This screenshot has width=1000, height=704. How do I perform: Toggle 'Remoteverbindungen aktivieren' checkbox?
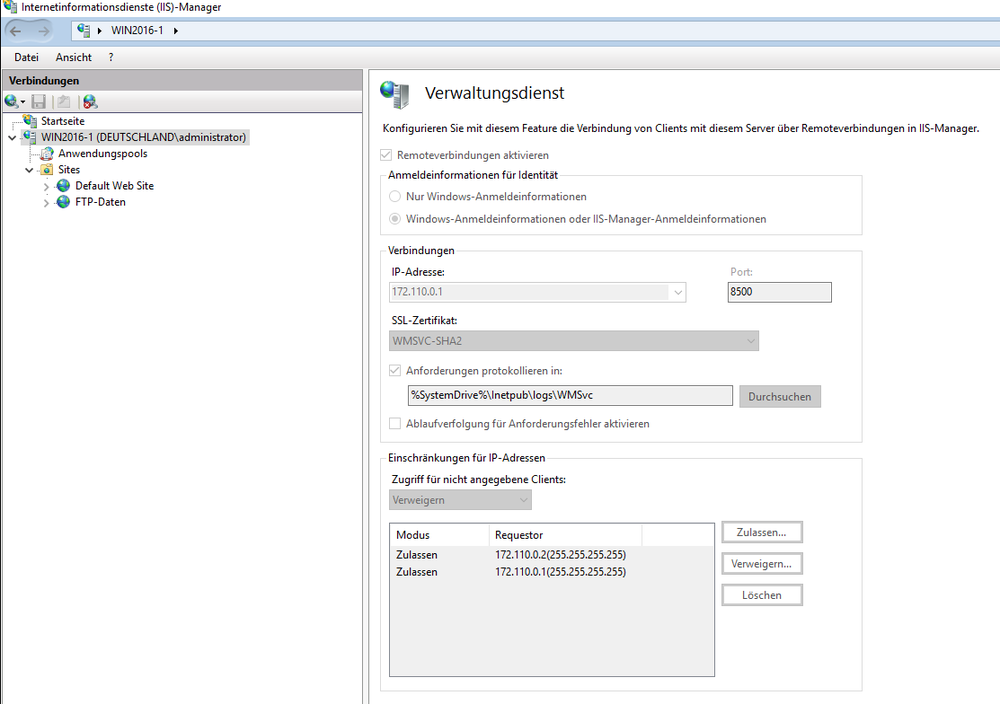coord(387,156)
